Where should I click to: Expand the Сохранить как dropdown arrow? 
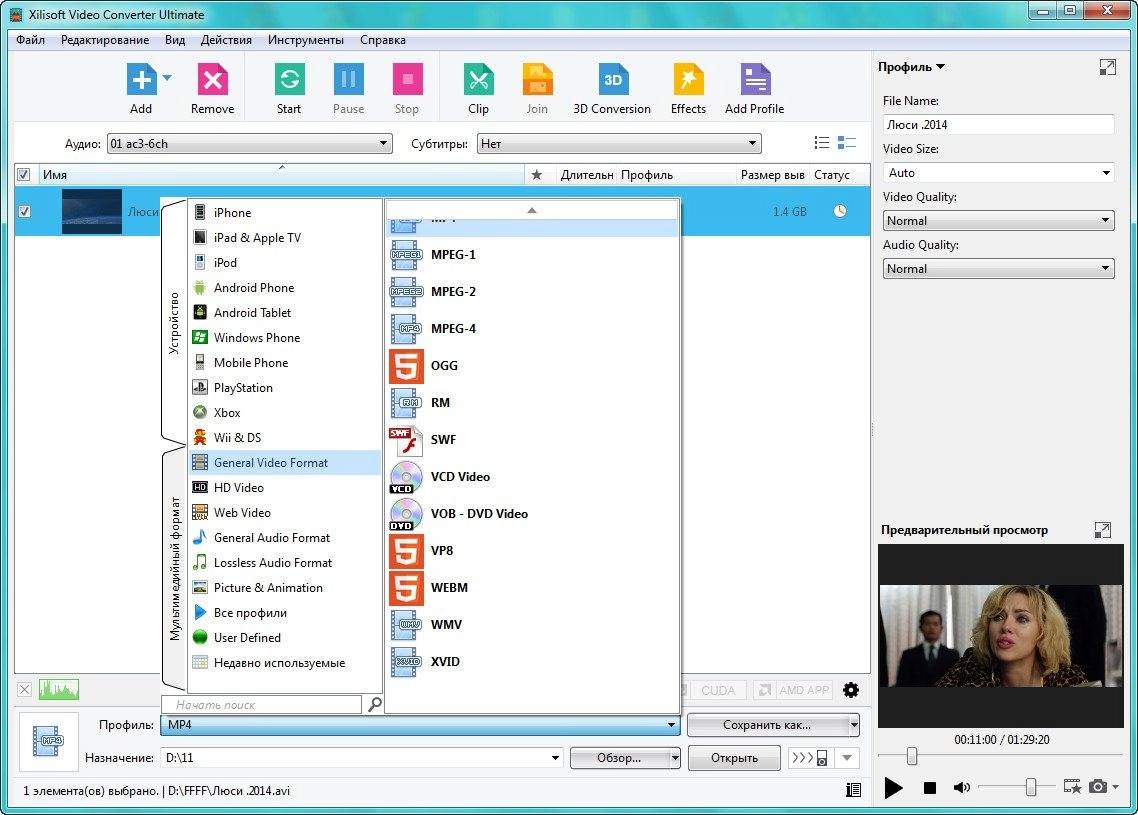click(x=854, y=725)
